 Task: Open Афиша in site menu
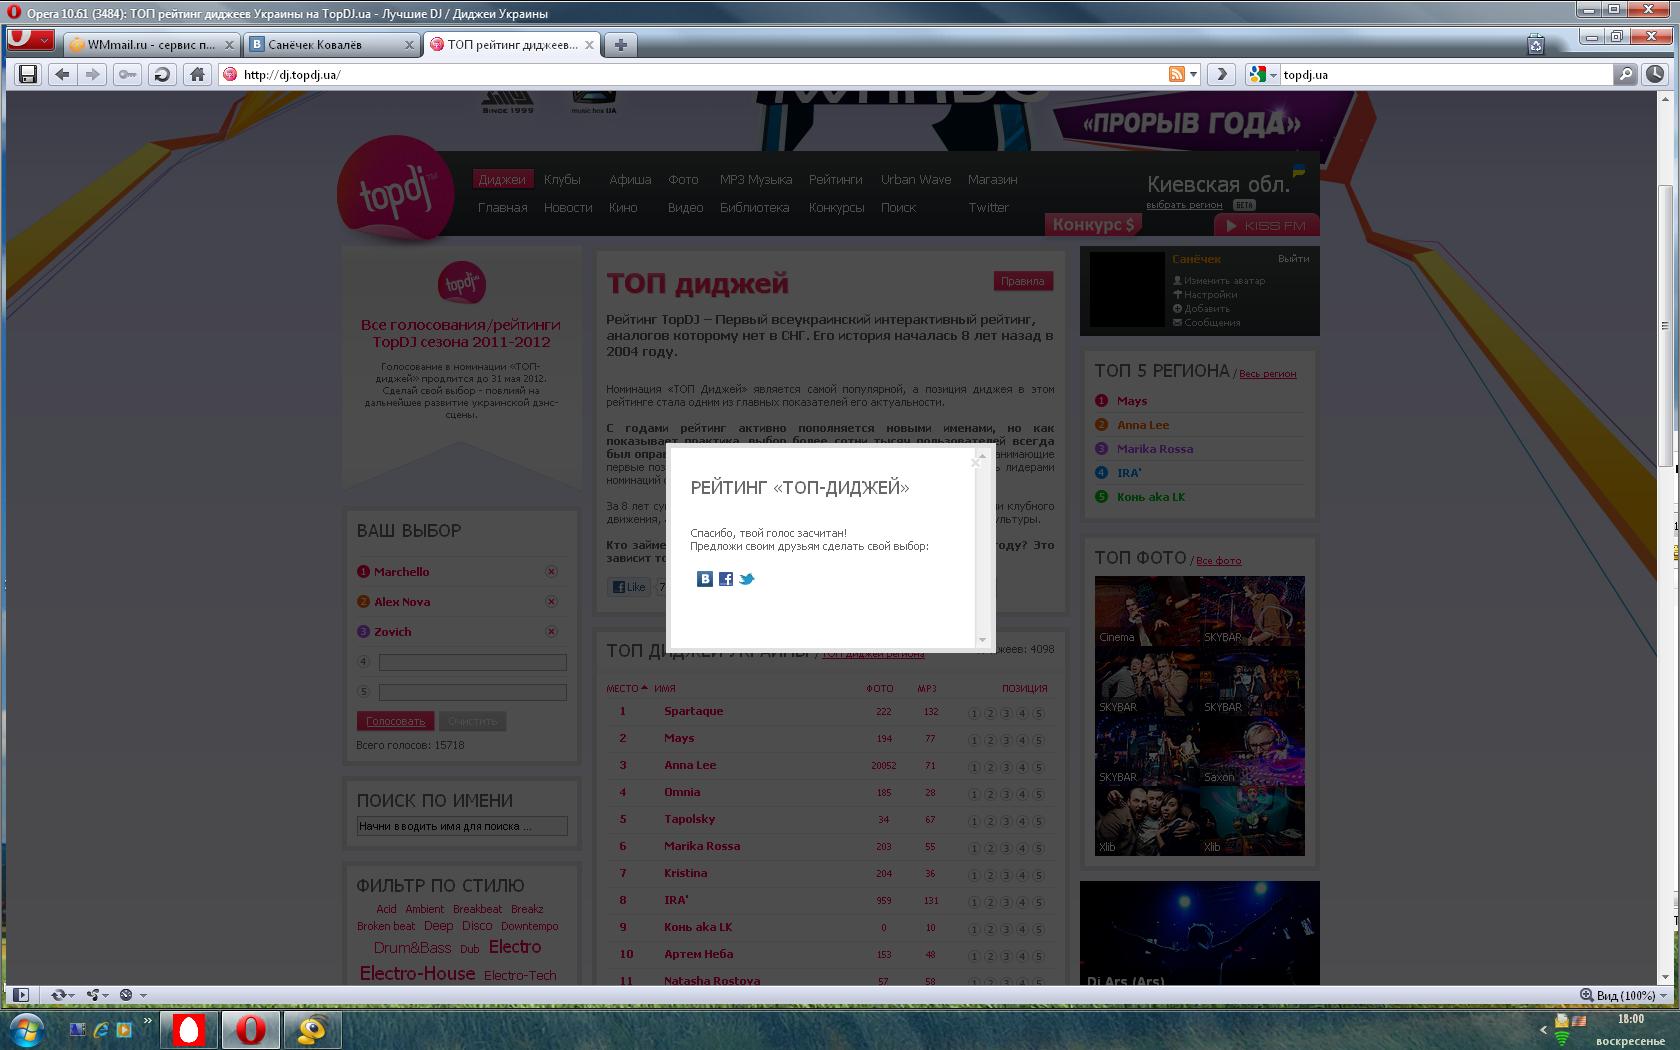click(630, 179)
